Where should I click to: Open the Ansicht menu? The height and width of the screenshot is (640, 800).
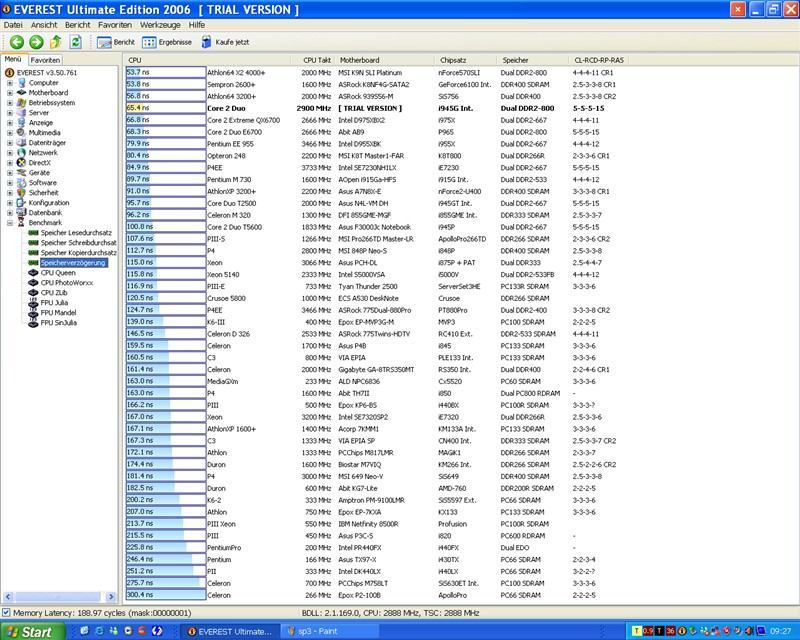point(44,25)
